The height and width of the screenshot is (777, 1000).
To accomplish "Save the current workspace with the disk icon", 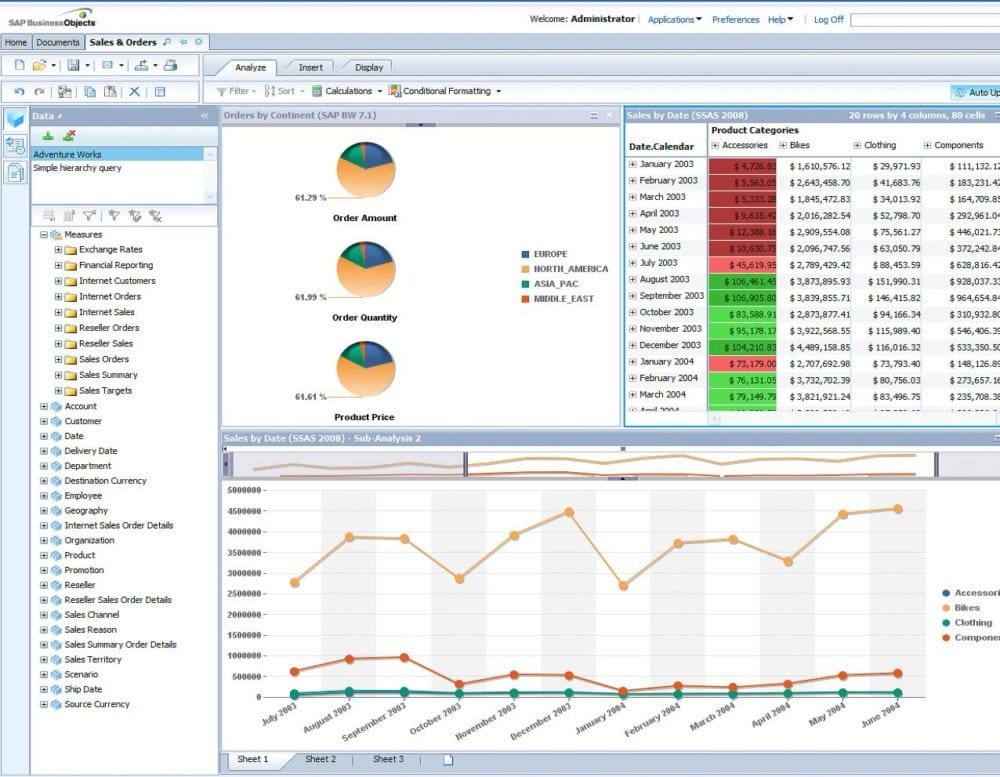I will (x=74, y=67).
